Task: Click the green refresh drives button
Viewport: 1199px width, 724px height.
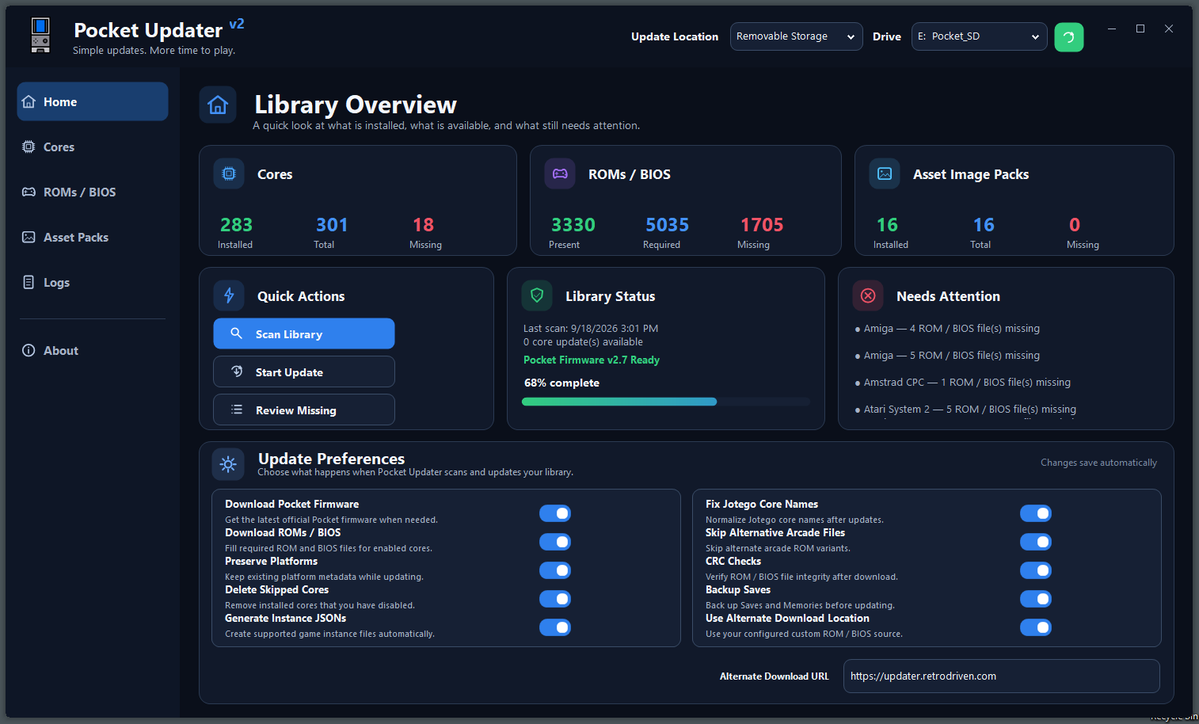Action: pos(1068,37)
